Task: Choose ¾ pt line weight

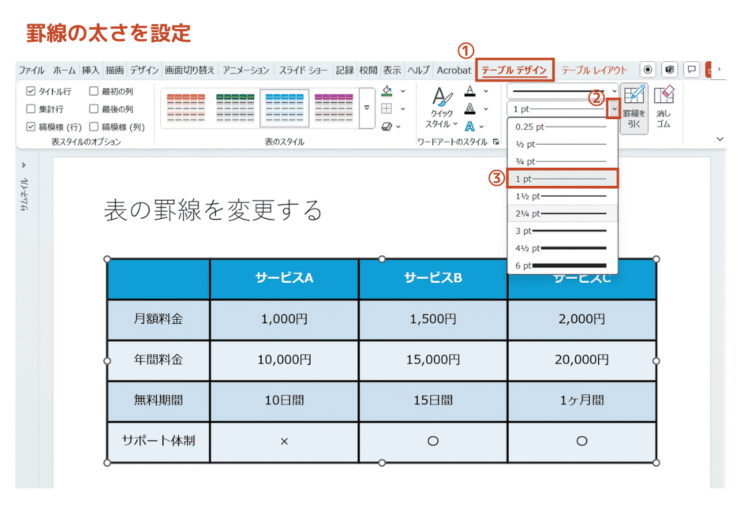Action: click(x=562, y=161)
